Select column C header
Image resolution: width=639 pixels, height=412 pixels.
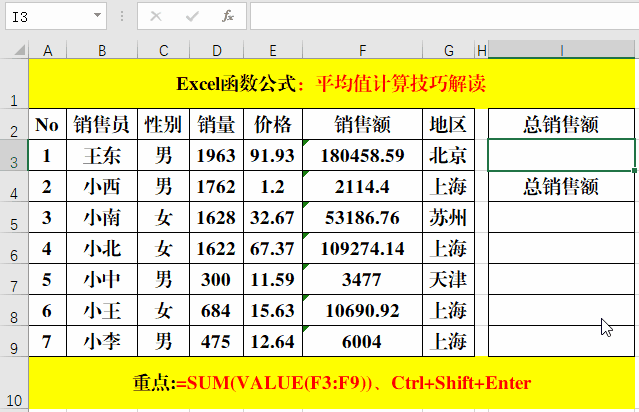(163, 51)
